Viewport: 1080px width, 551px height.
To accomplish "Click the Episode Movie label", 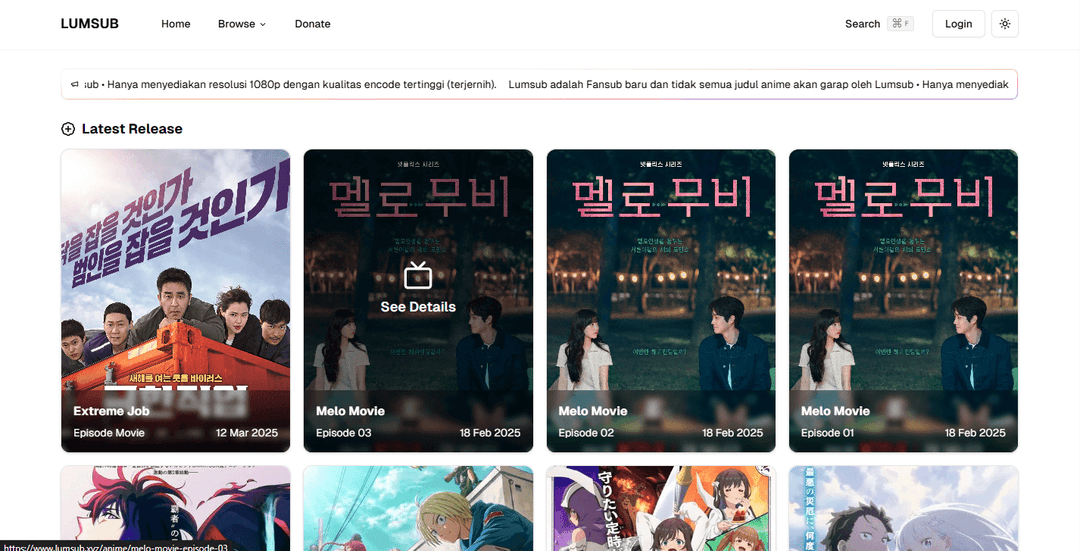I will click(x=109, y=433).
